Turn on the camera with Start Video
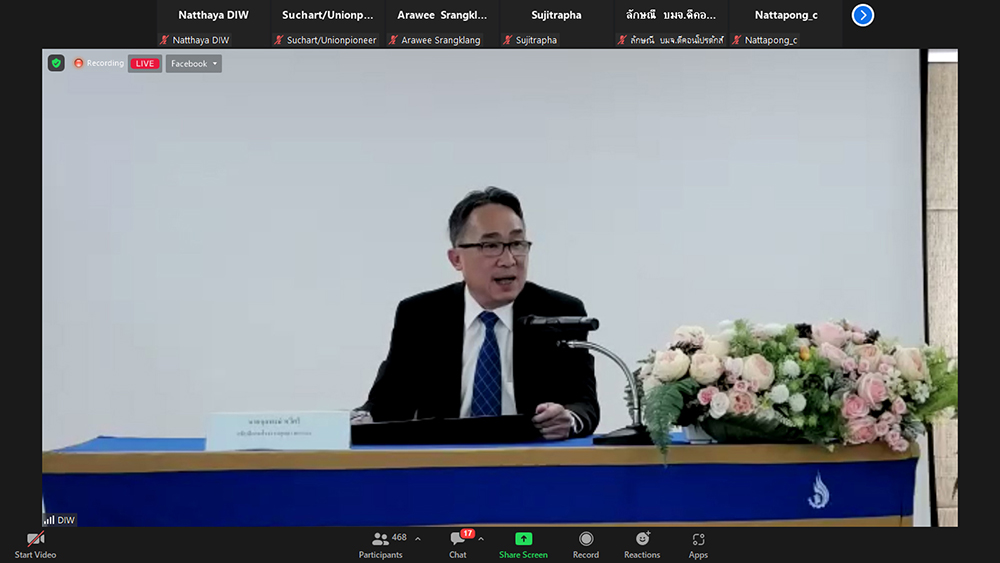 pos(35,544)
